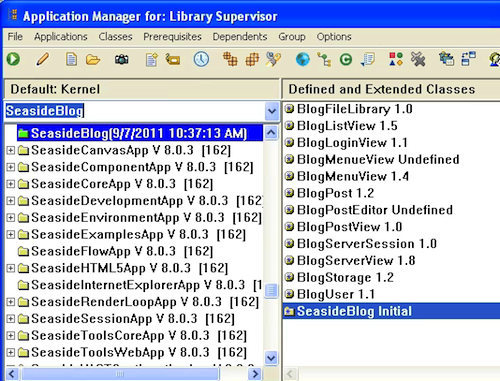This screenshot has width=500, height=381.
Task: Click the second orange blocks grid icon
Action: (252, 60)
